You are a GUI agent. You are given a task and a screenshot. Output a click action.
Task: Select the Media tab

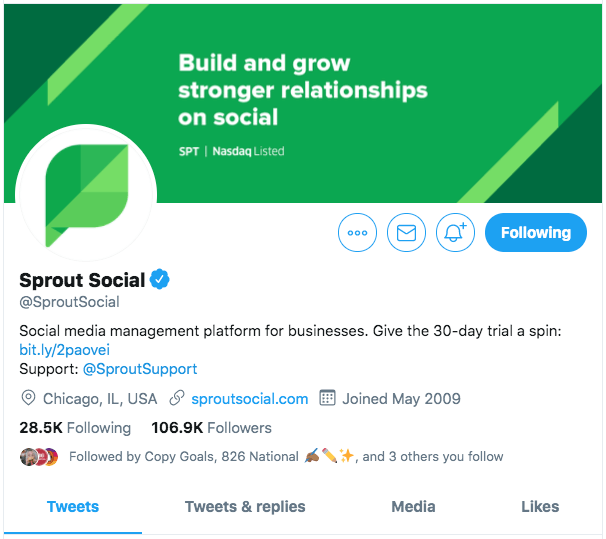[413, 507]
